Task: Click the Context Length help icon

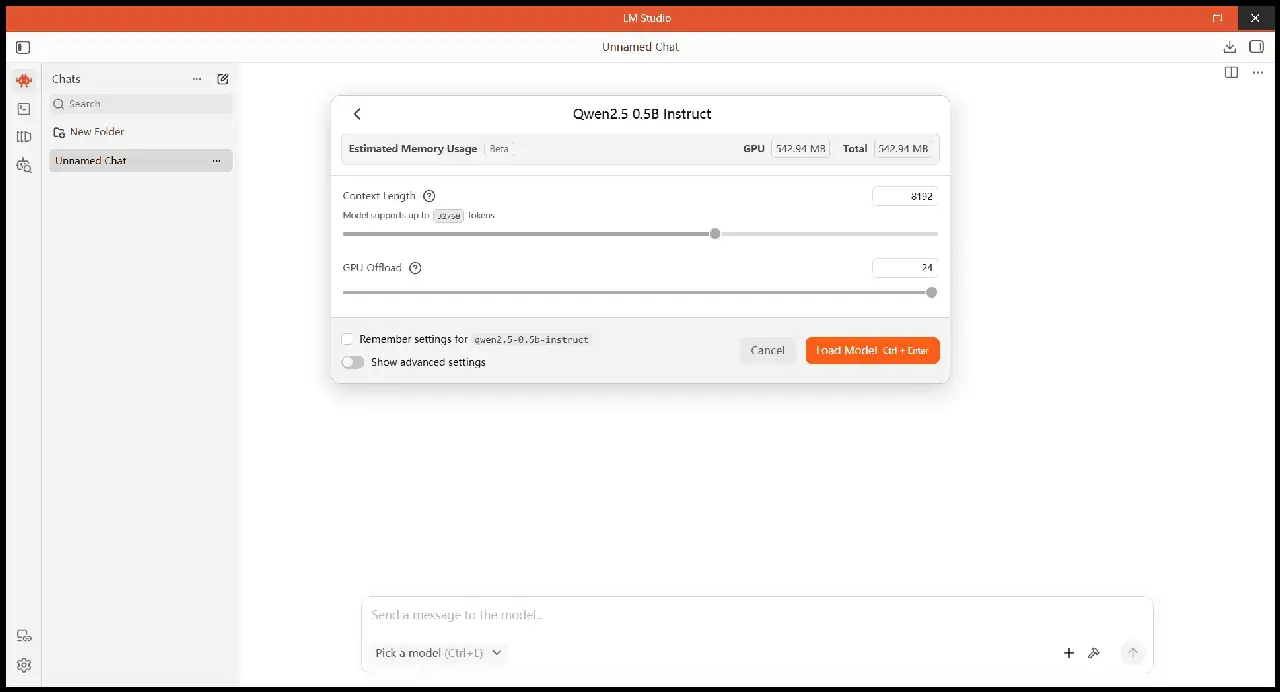Action: (429, 196)
